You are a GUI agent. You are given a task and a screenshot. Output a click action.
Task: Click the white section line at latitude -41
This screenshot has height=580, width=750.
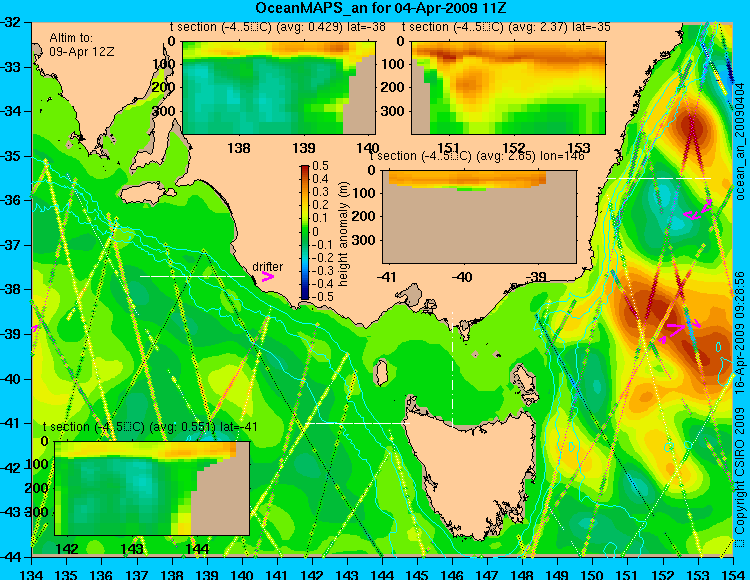pyautogui.click(x=357, y=423)
